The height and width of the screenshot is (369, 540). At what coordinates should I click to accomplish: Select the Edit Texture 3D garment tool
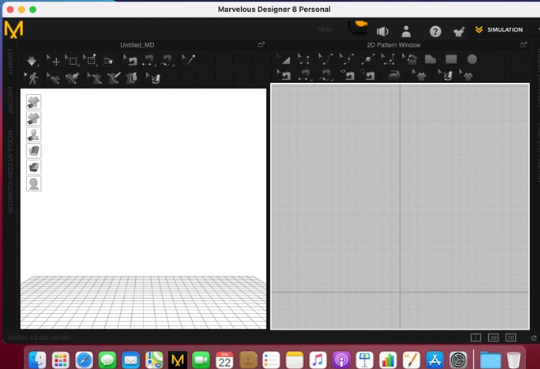click(x=53, y=79)
